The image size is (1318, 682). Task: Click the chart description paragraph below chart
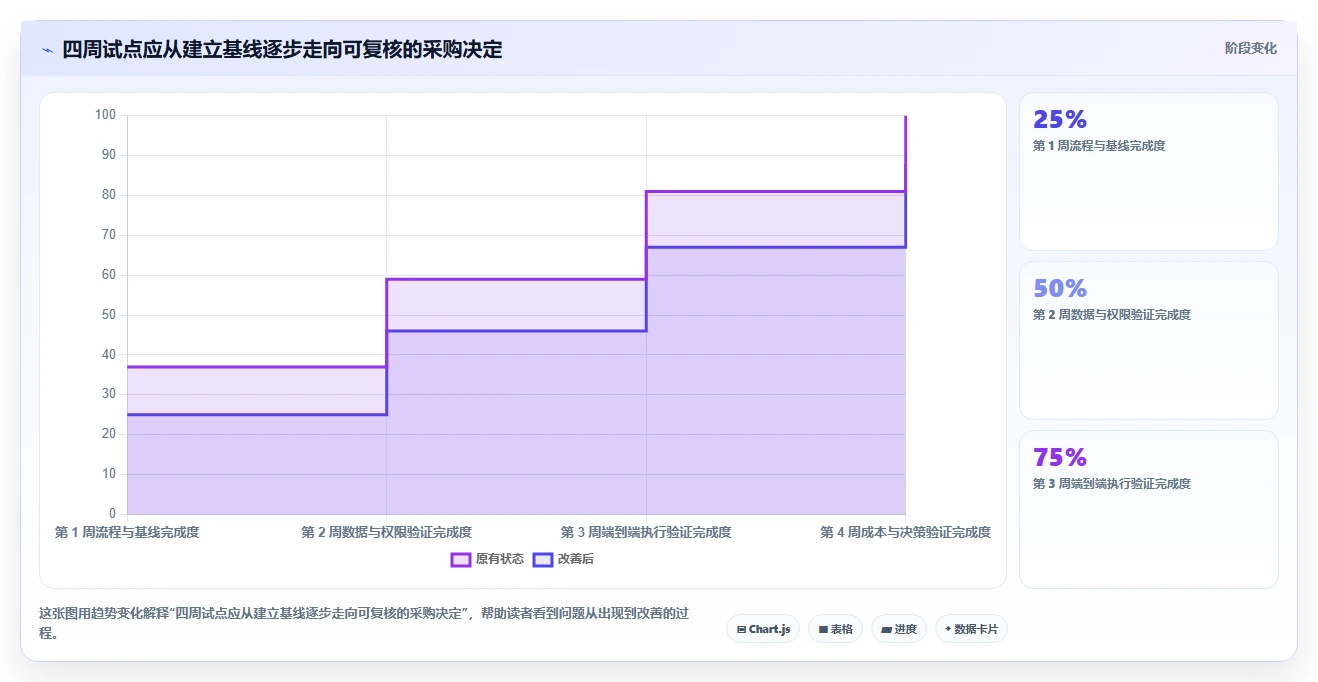coord(364,623)
